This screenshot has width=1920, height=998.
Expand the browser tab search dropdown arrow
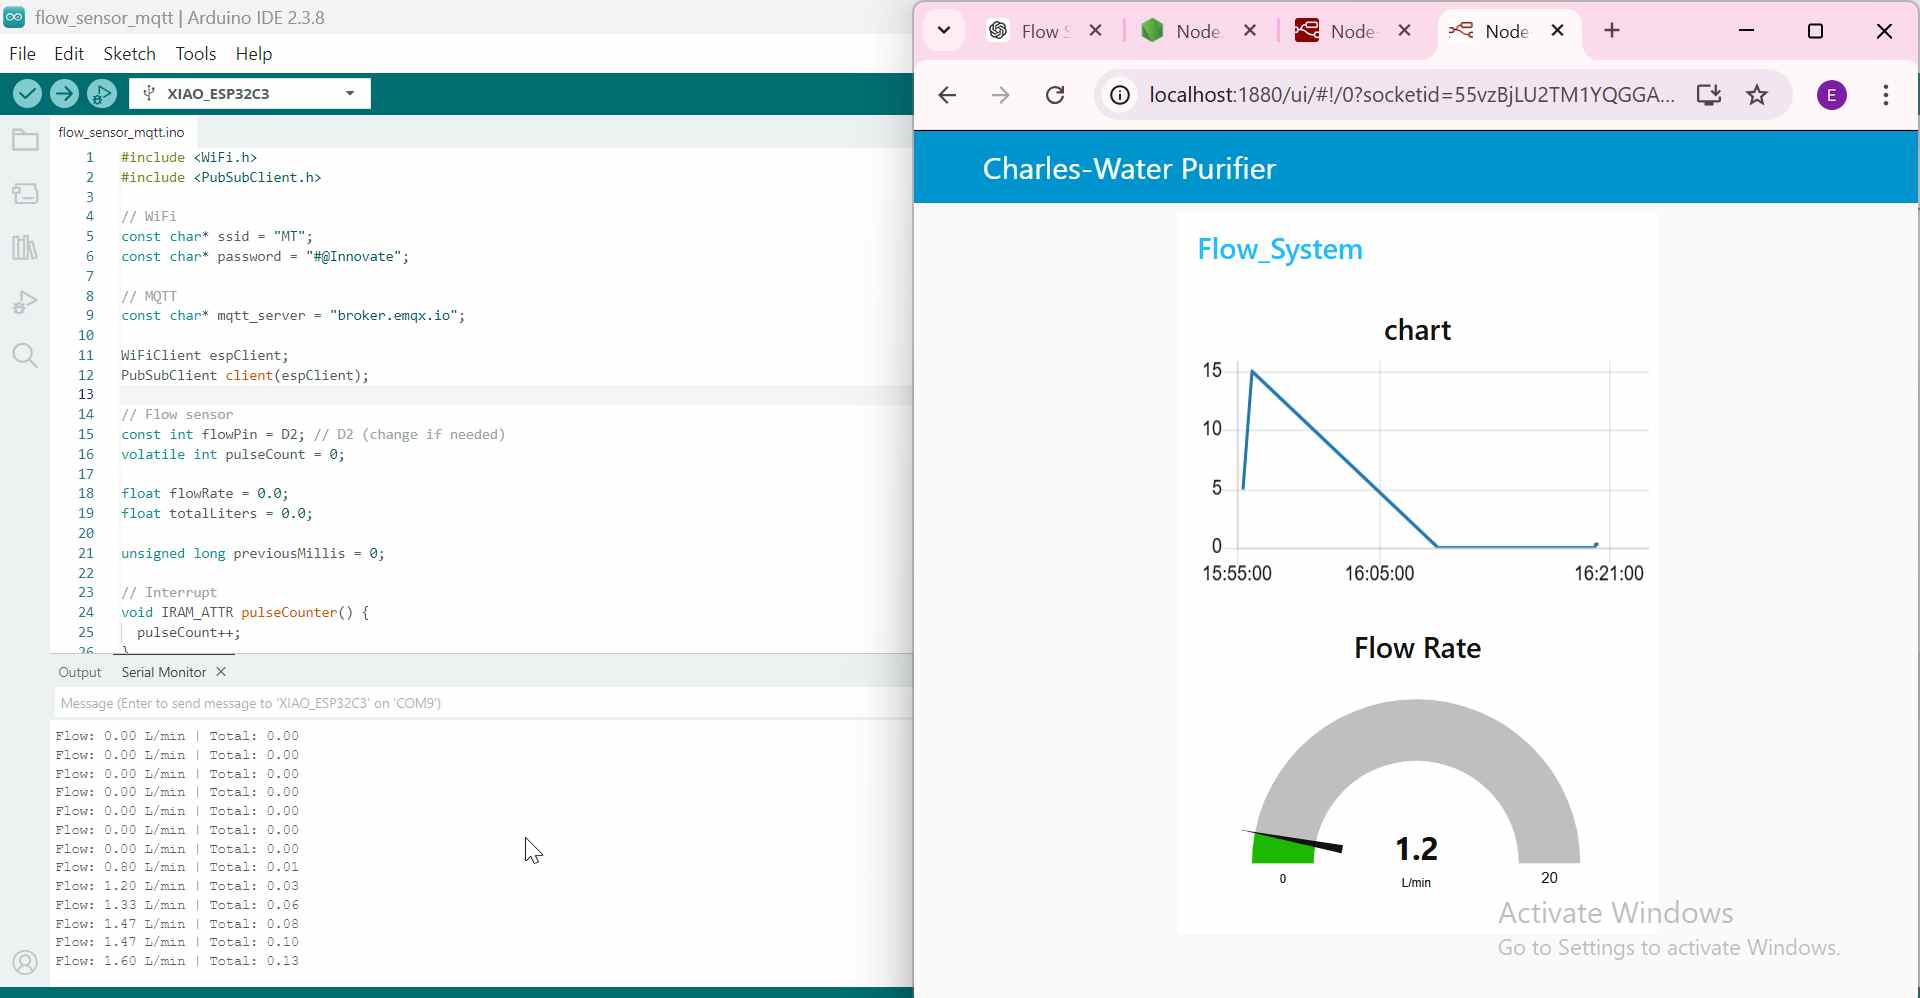[944, 31]
